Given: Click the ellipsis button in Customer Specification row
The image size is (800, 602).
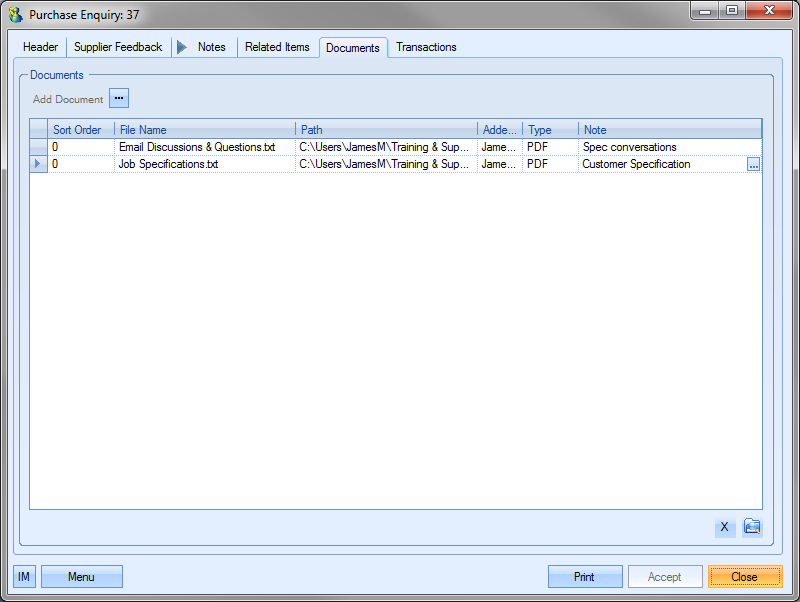Looking at the screenshot, I should click(x=753, y=164).
